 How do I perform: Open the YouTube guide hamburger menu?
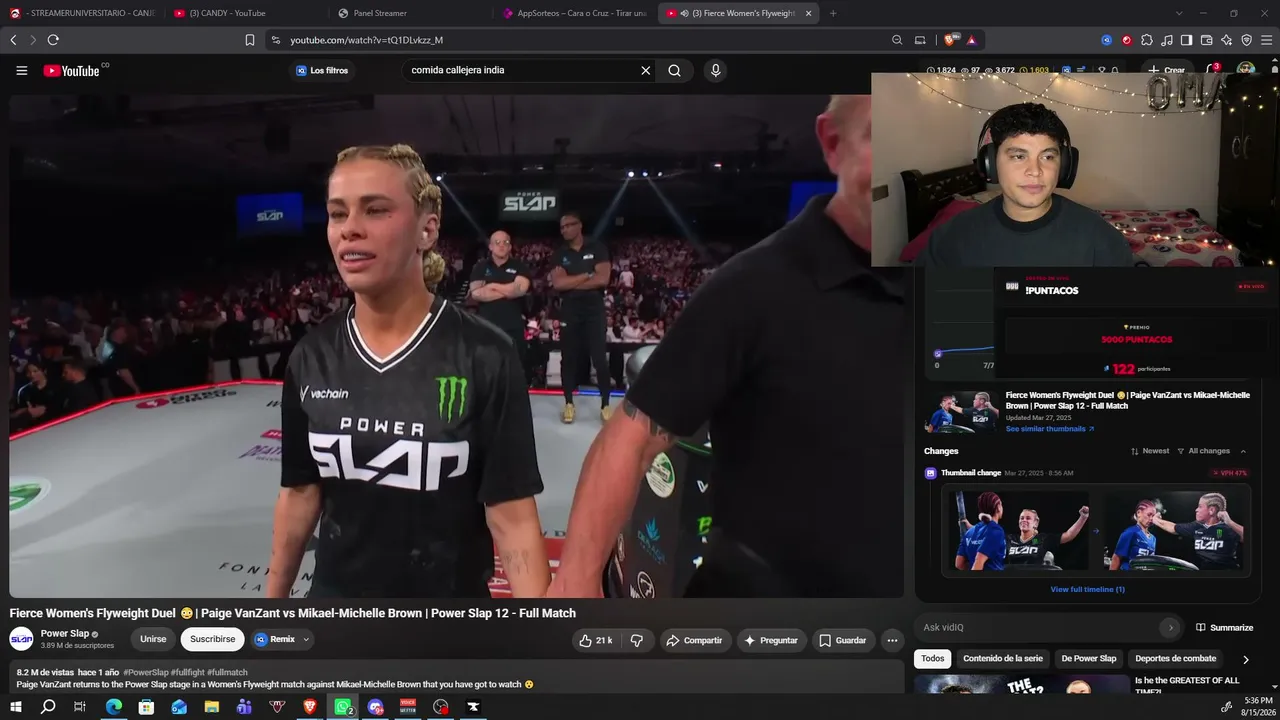tap(21, 71)
